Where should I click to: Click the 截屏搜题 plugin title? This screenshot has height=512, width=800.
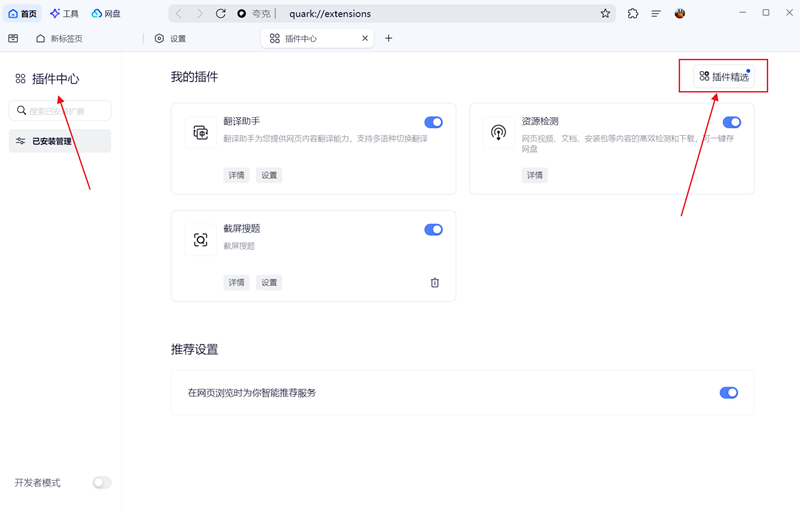point(242,228)
